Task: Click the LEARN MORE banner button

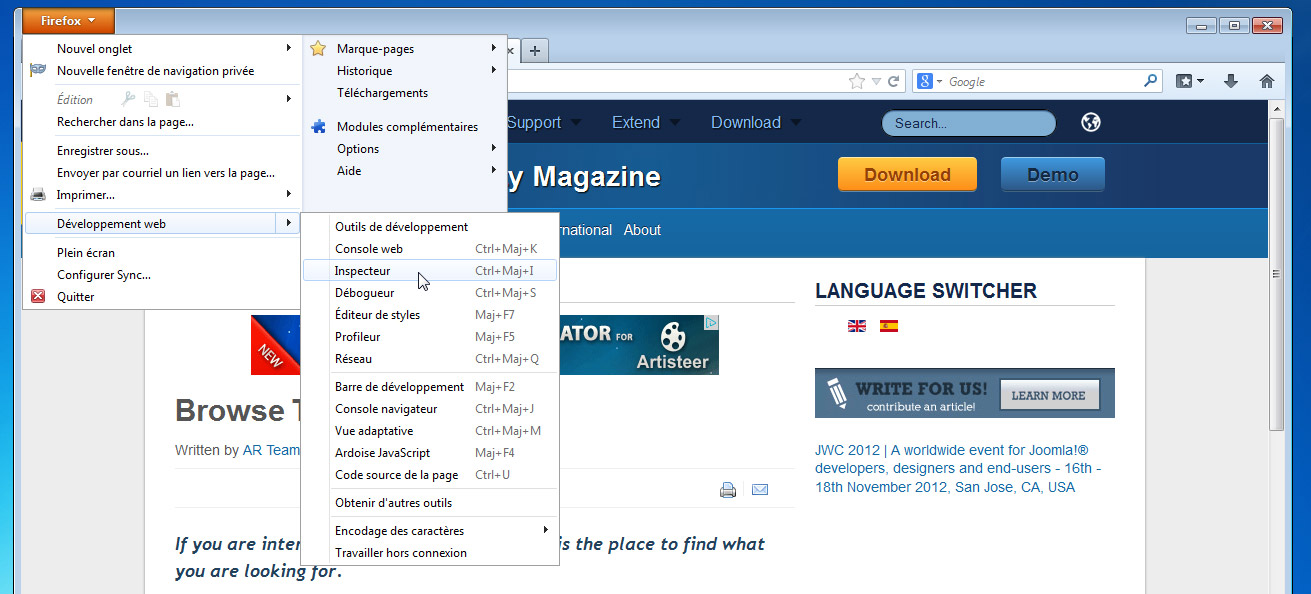Action: point(1048,395)
